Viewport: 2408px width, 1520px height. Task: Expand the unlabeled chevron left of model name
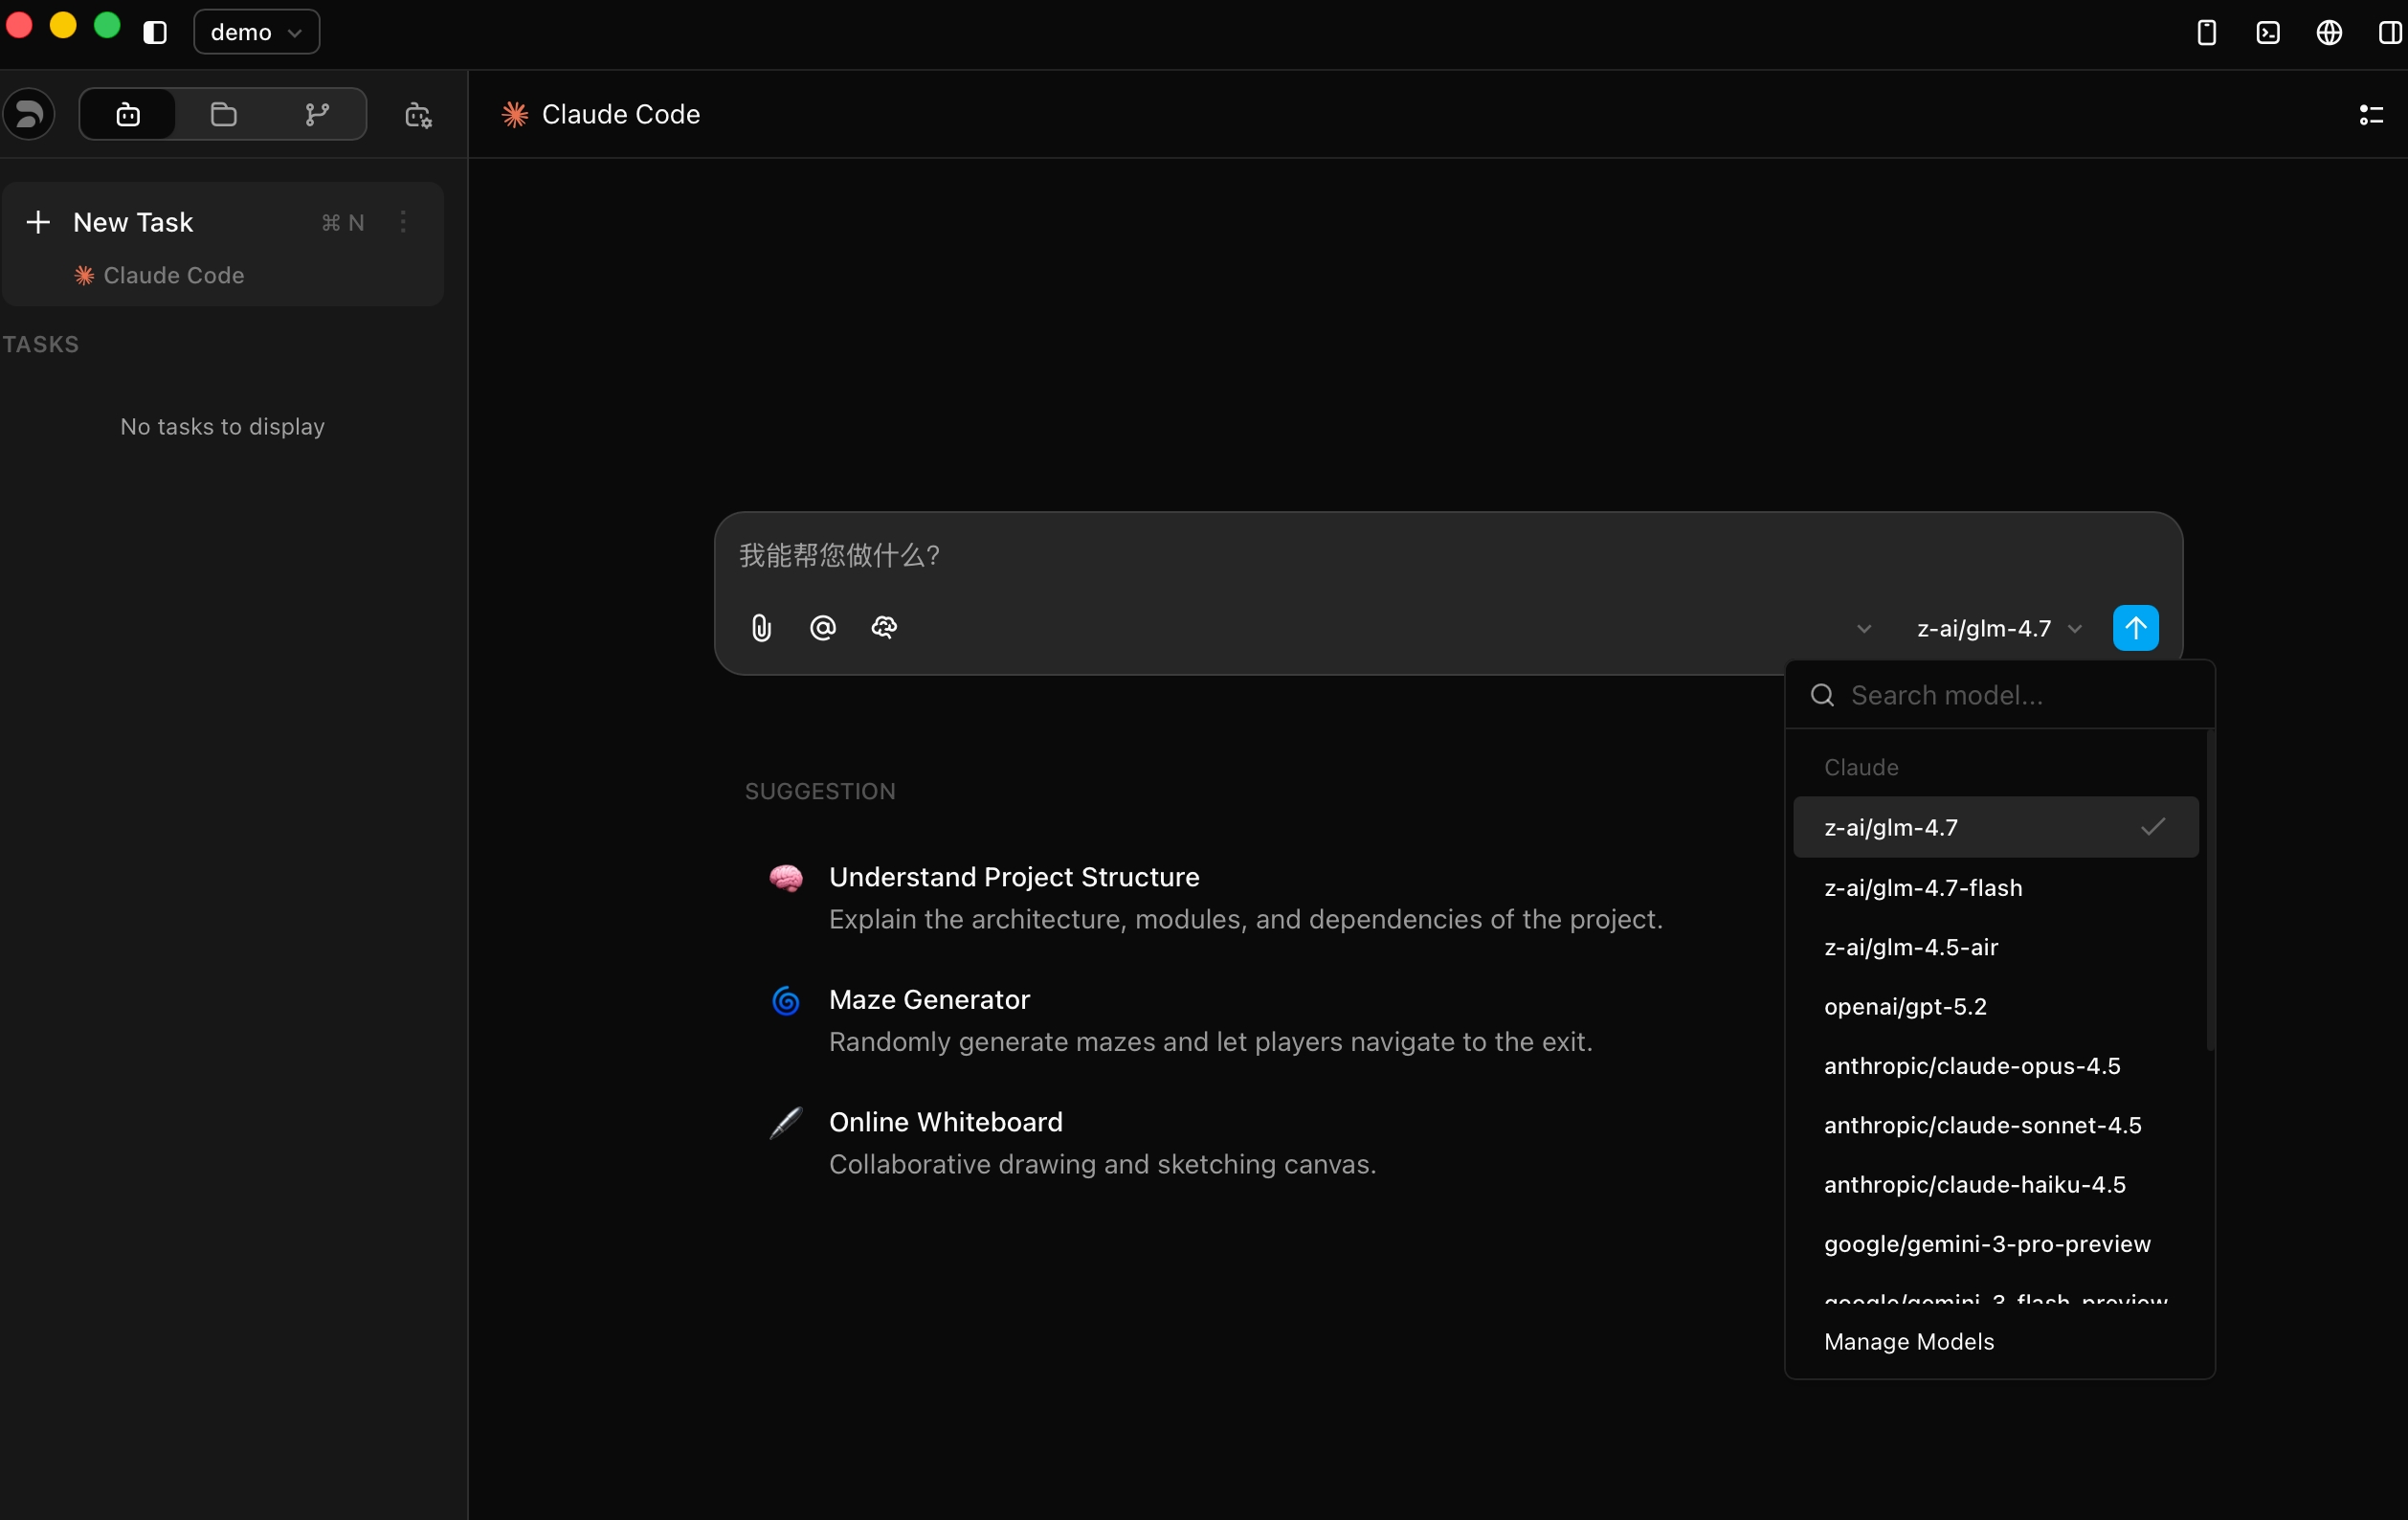[x=1864, y=629]
